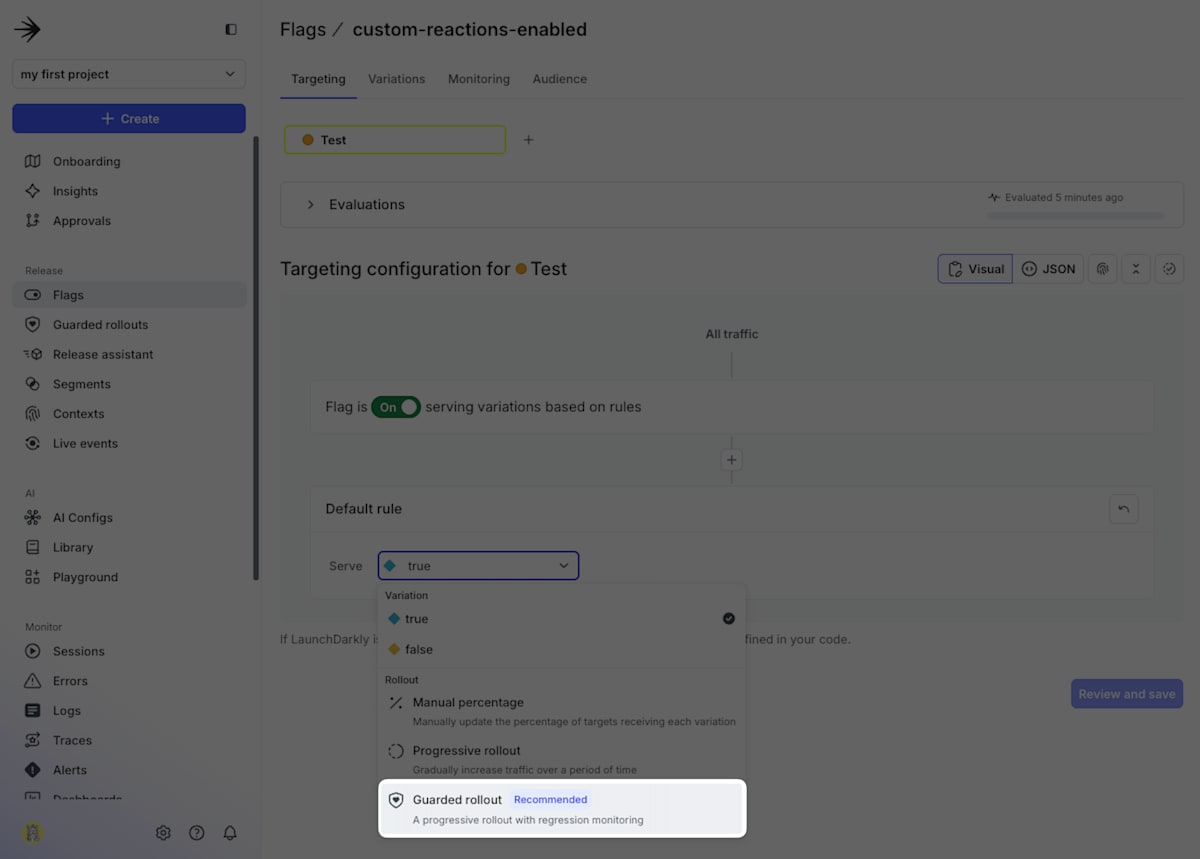Click the collapse rules icon button

pyautogui.click(x=1136, y=269)
